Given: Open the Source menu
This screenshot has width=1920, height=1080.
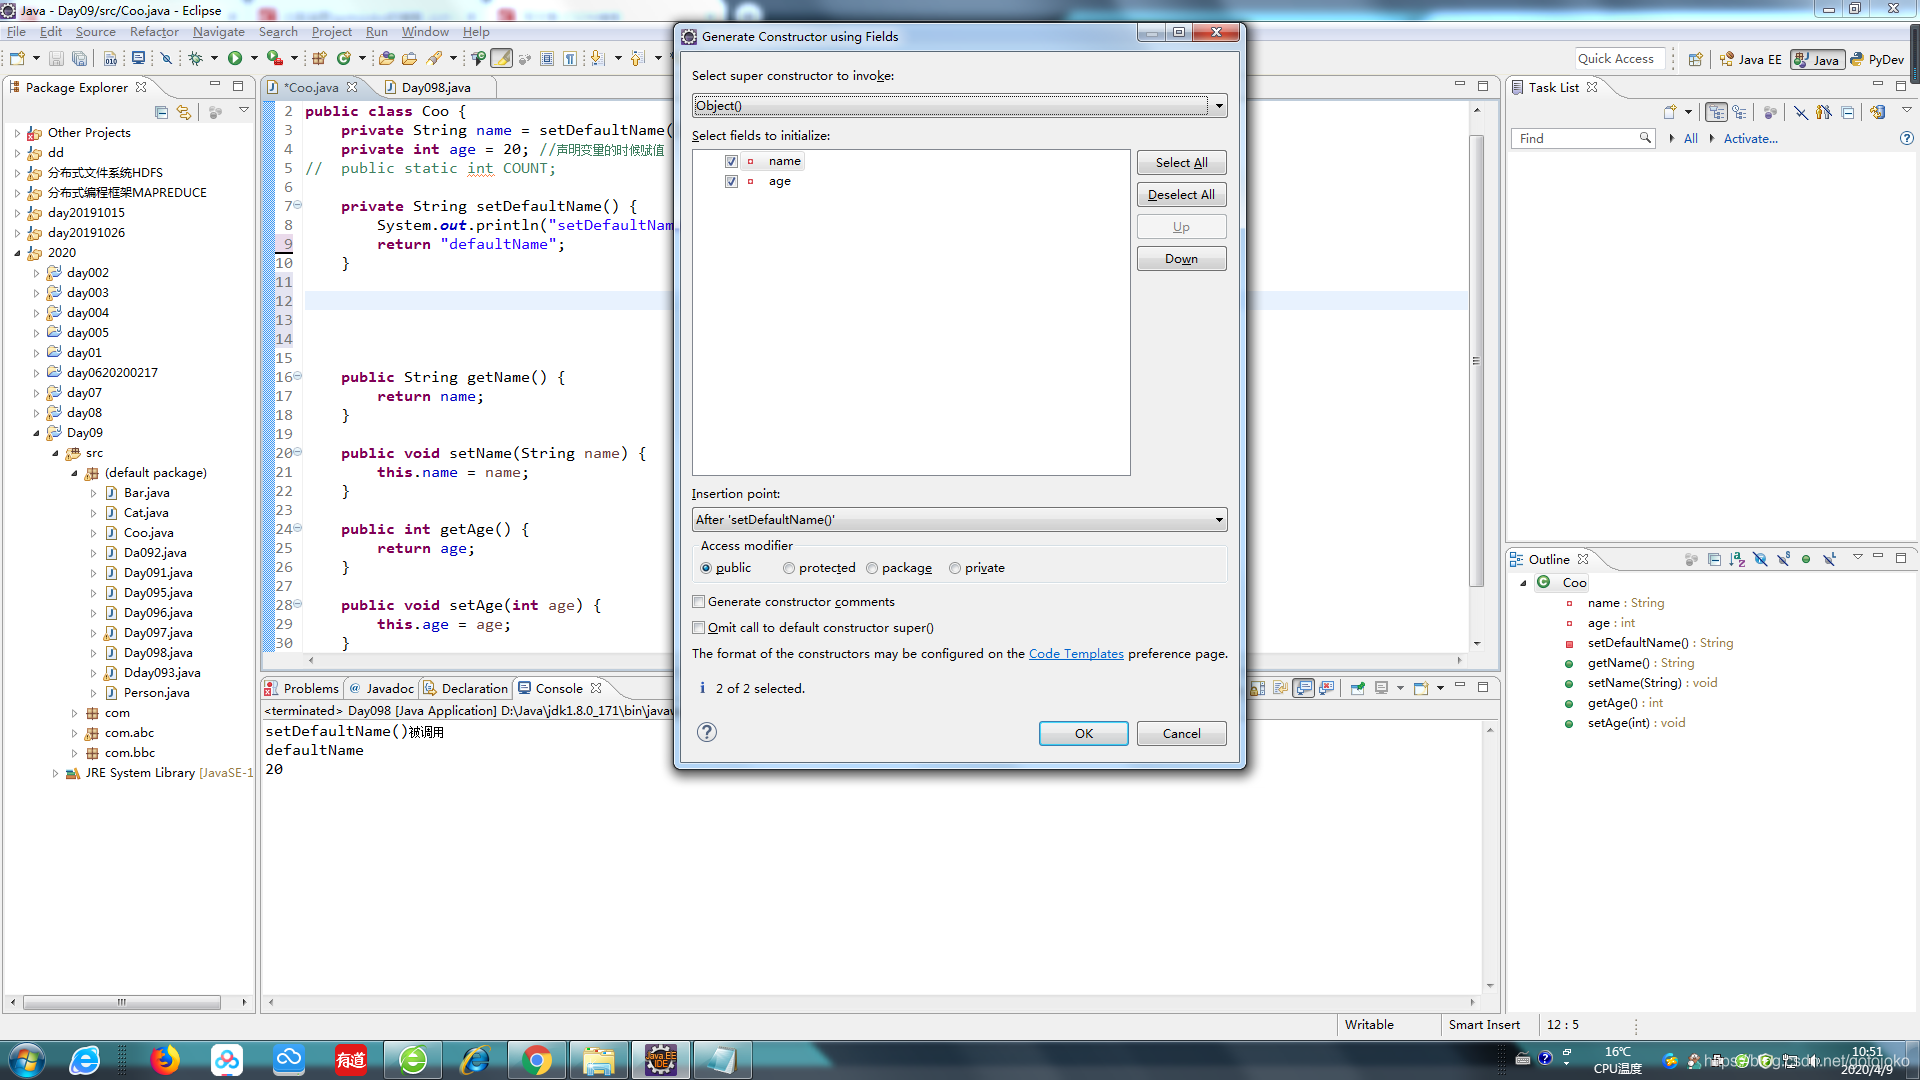Looking at the screenshot, I should pos(96,32).
